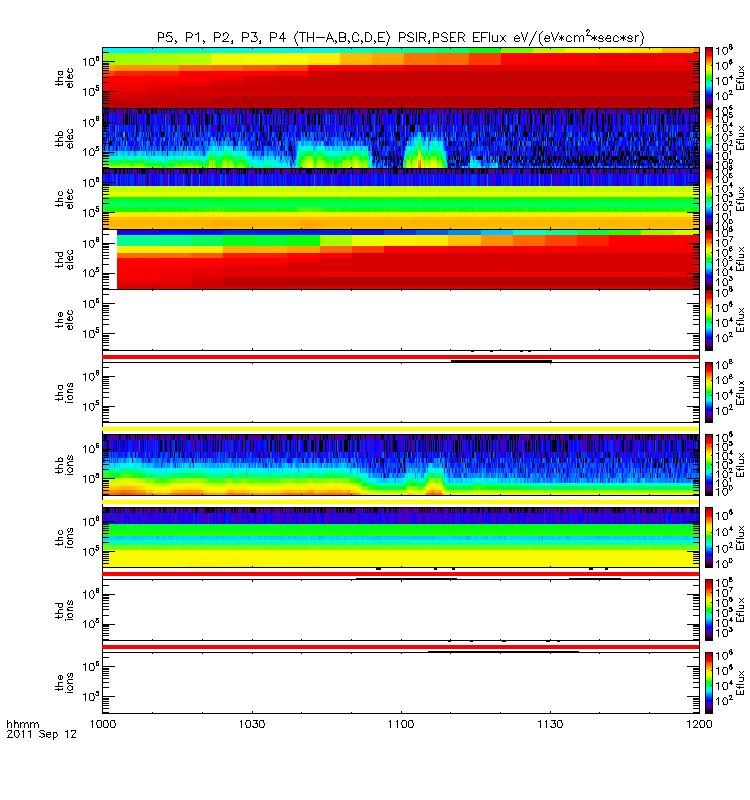Click the "thc elec" axis label

tap(64, 199)
